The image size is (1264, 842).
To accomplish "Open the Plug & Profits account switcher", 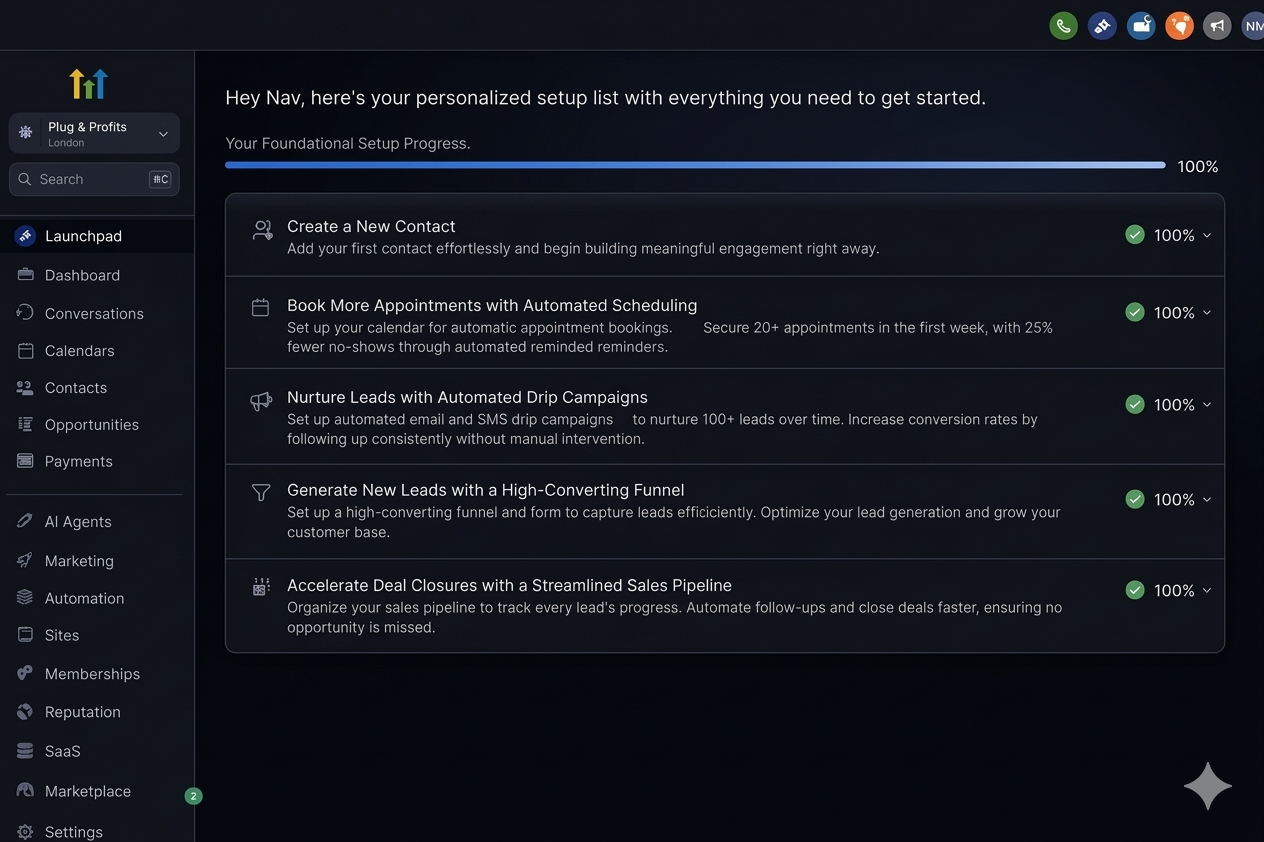I will click(x=94, y=134).
